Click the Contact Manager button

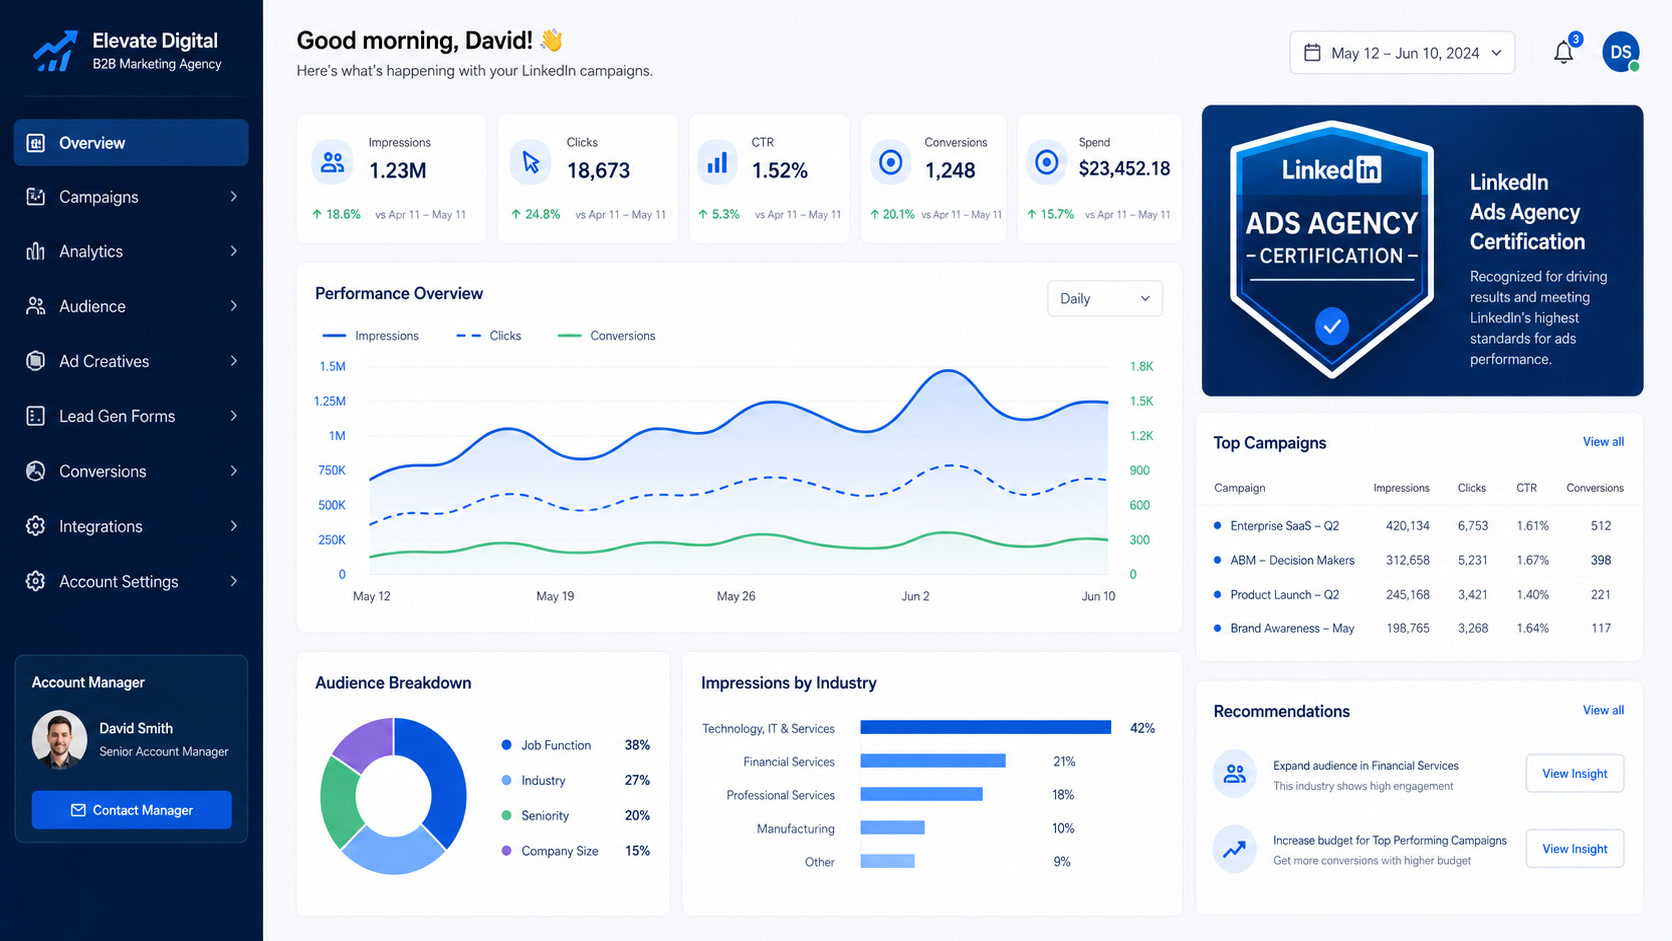131,810
